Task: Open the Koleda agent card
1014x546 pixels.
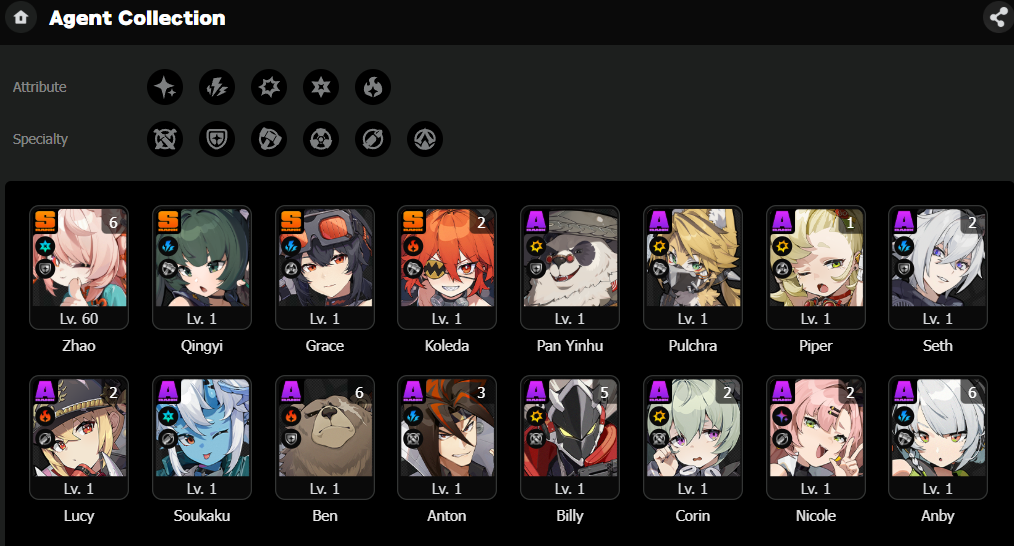Action: (x=447, y=268)
